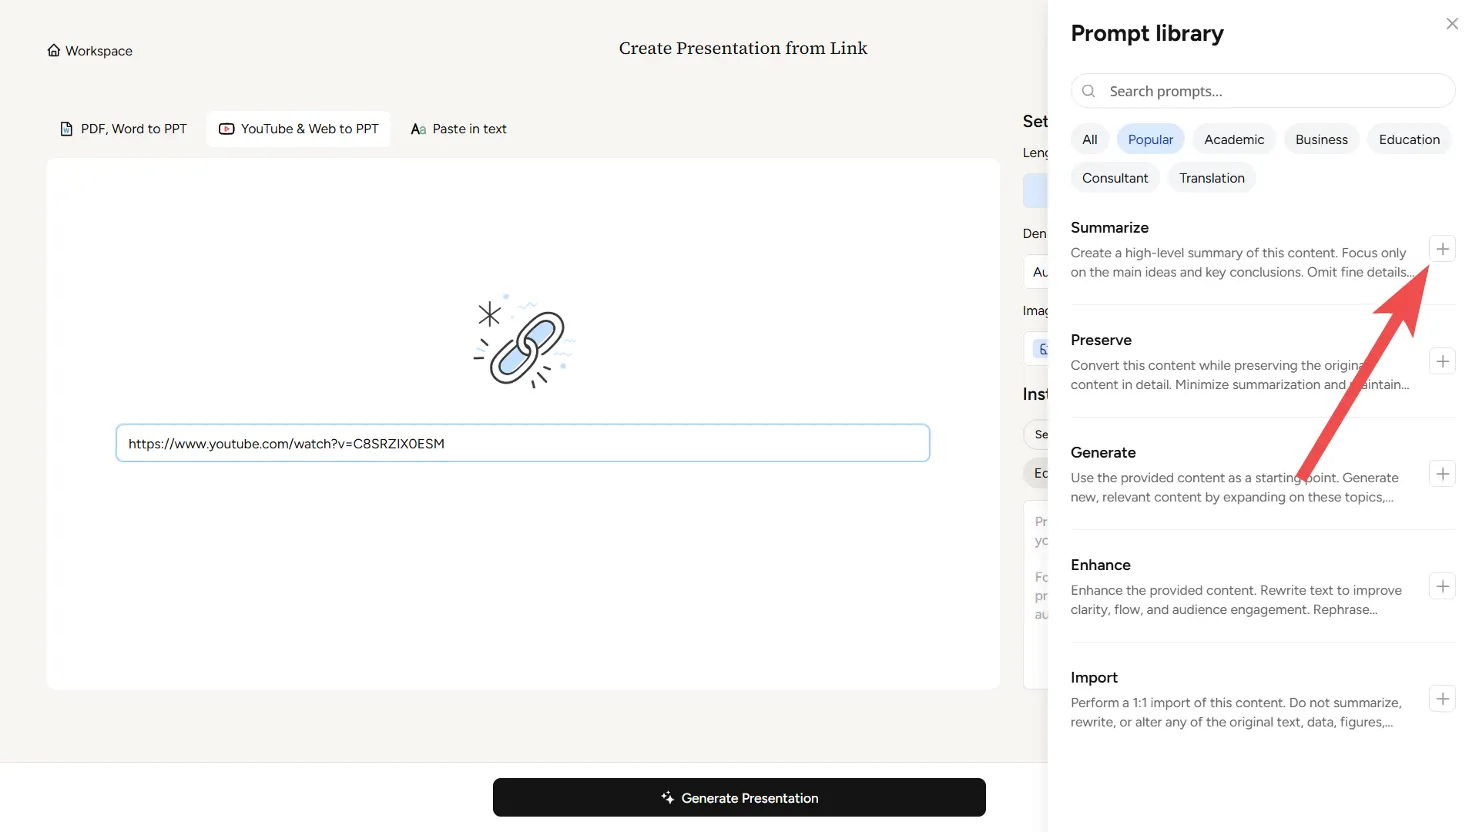Show Business prompts

click(1321, 140)
